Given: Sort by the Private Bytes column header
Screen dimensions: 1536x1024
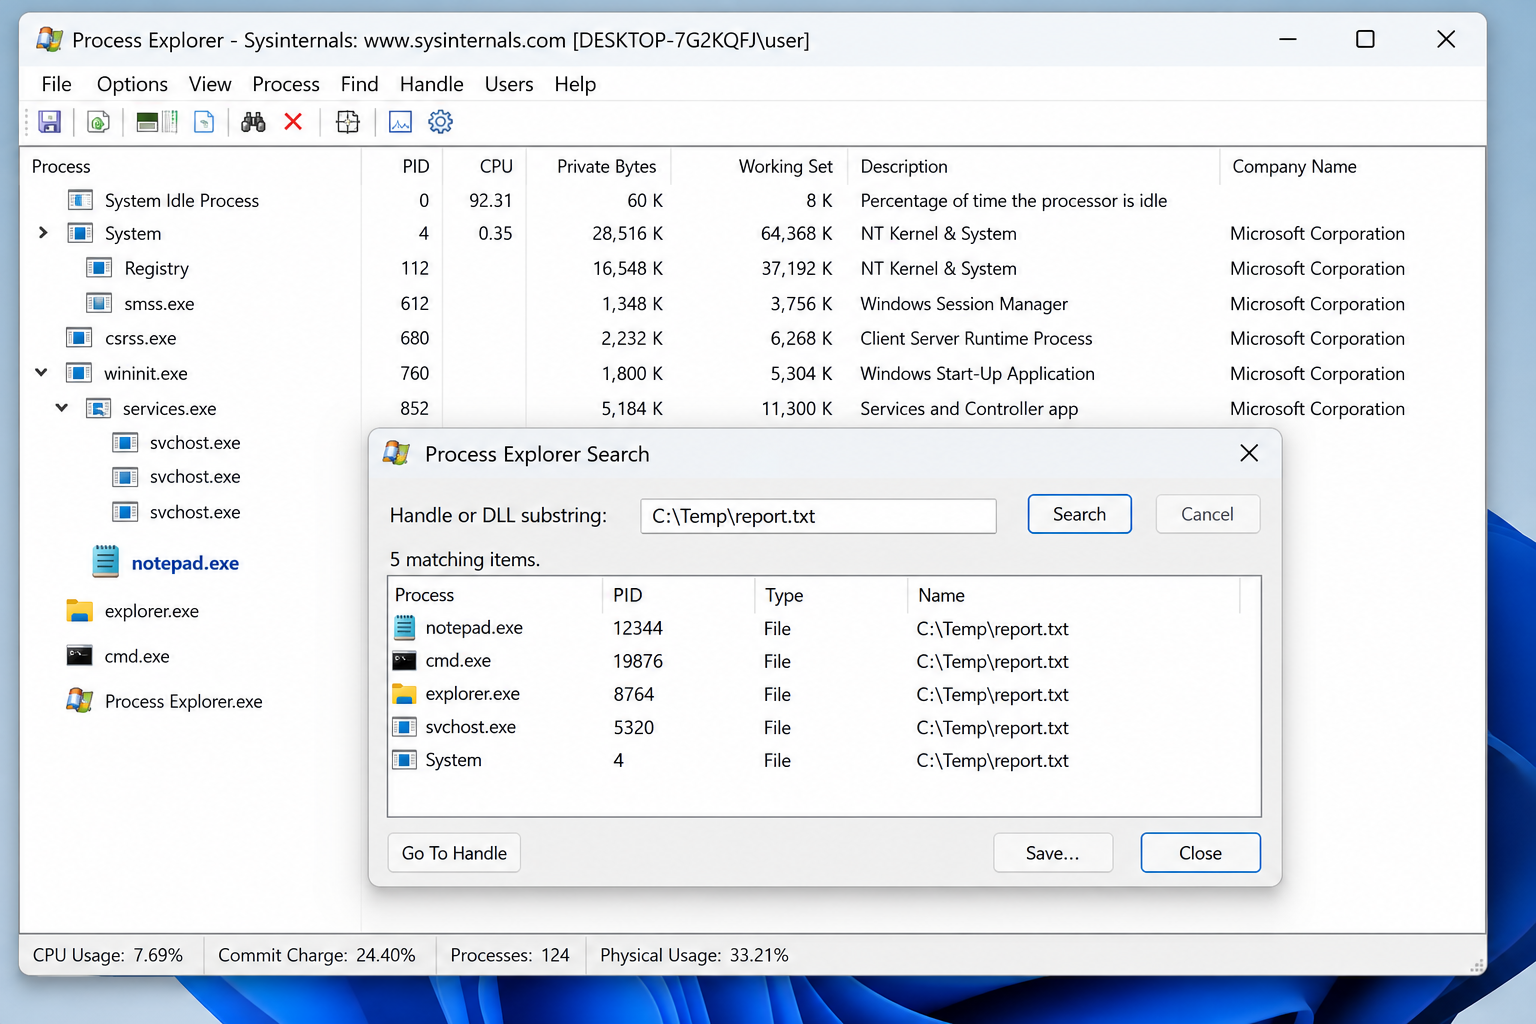Looking at the screenshot, I should 599,166.
